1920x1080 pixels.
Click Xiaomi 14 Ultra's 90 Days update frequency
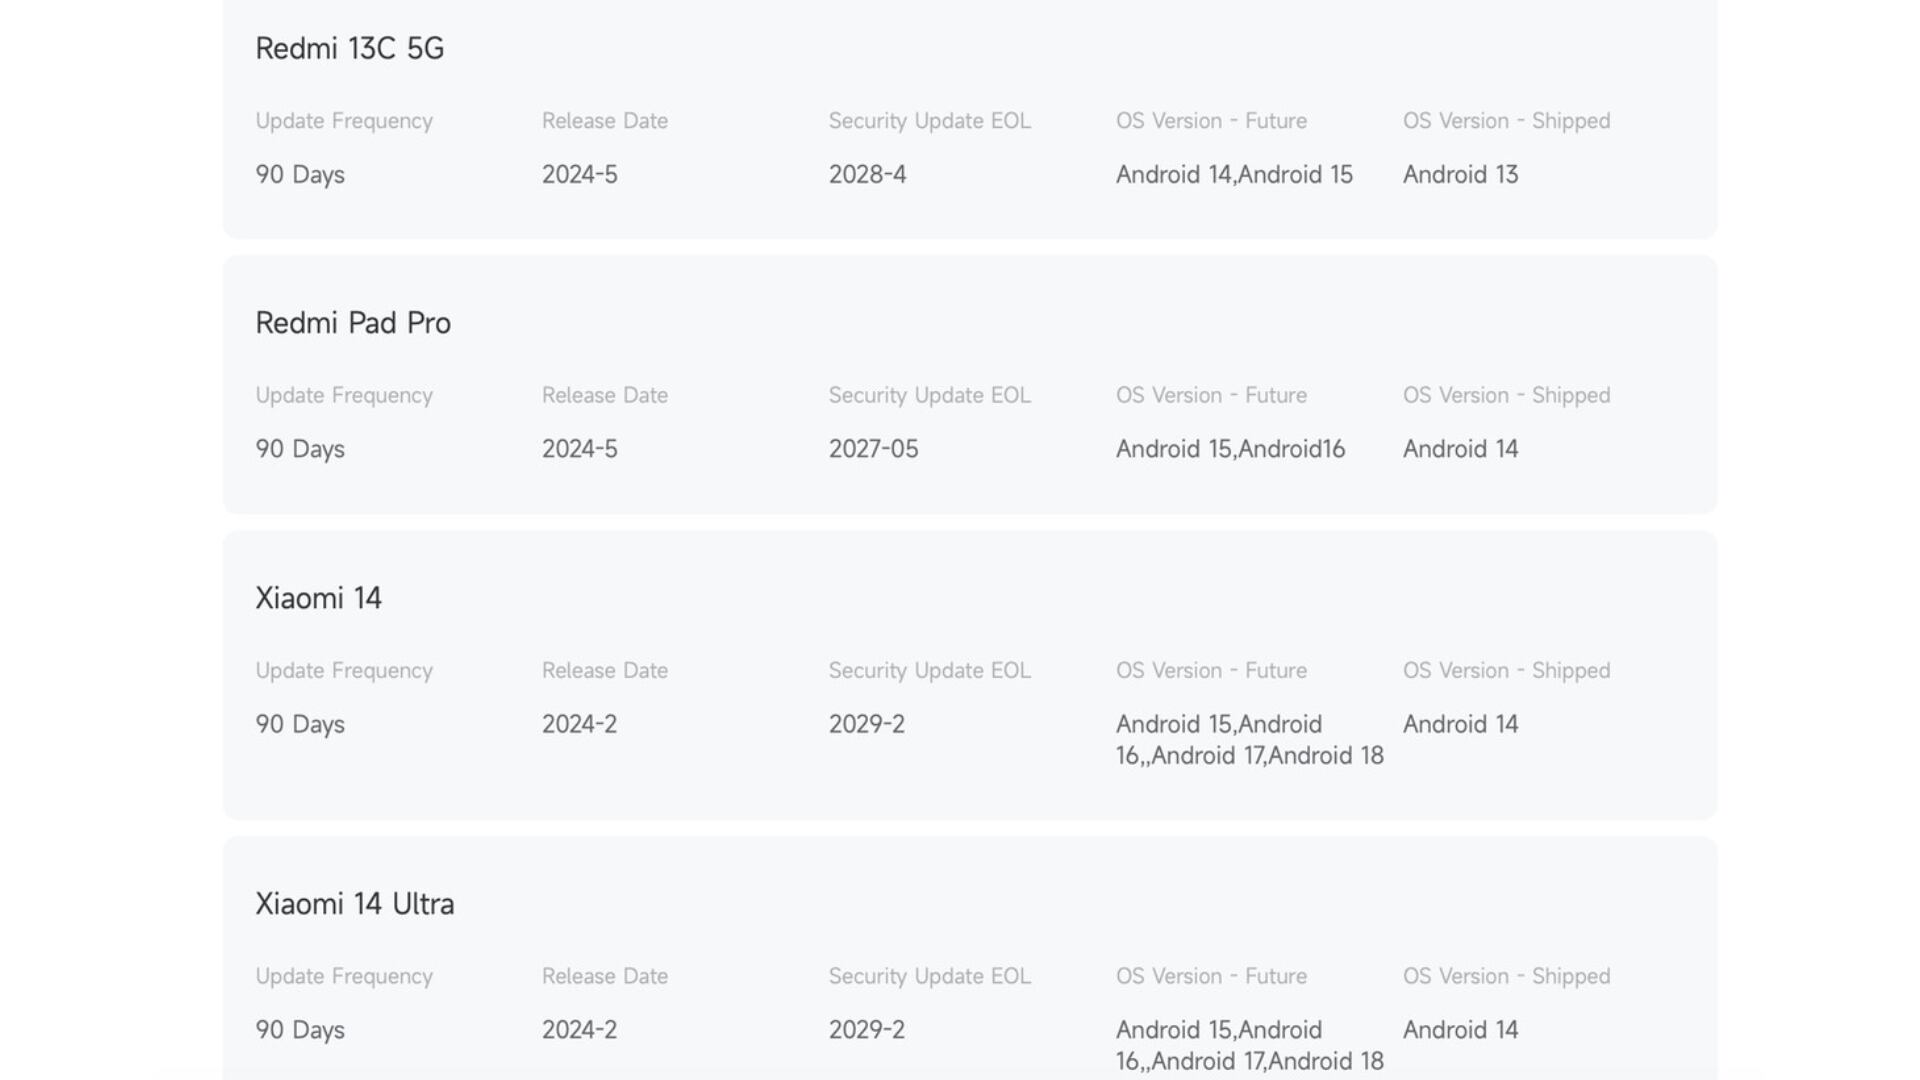tap(299, 1030)
